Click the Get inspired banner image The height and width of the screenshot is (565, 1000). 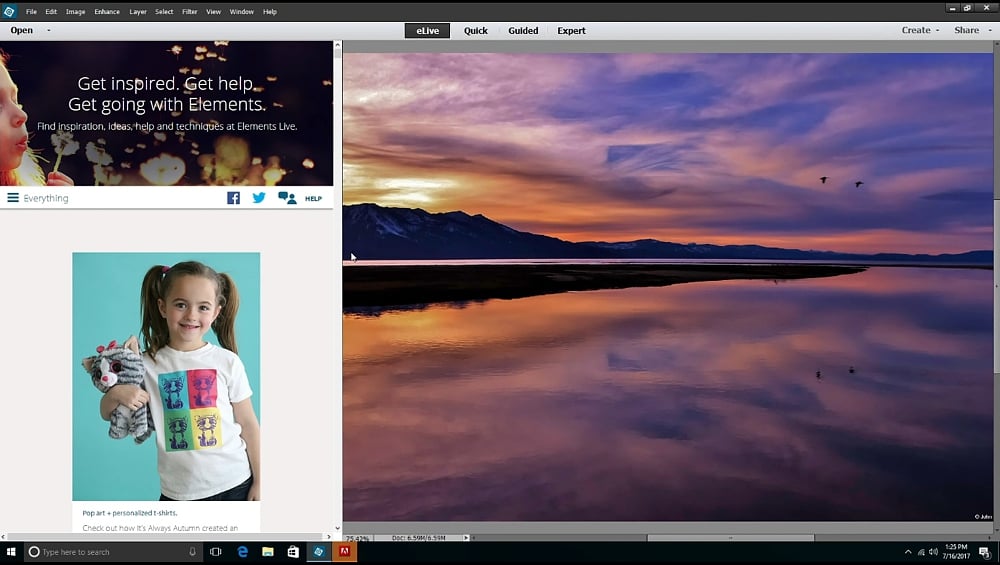tap(166, 114)
